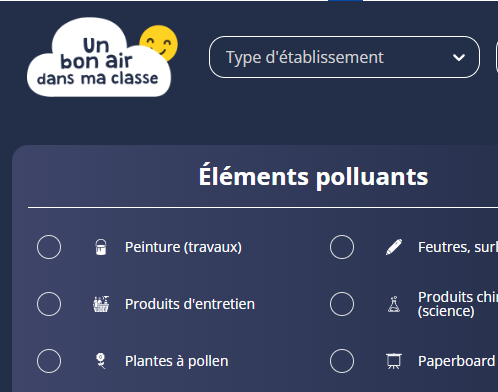
Task: Select the Feutres radio button
Action: [x=342, y=247]
